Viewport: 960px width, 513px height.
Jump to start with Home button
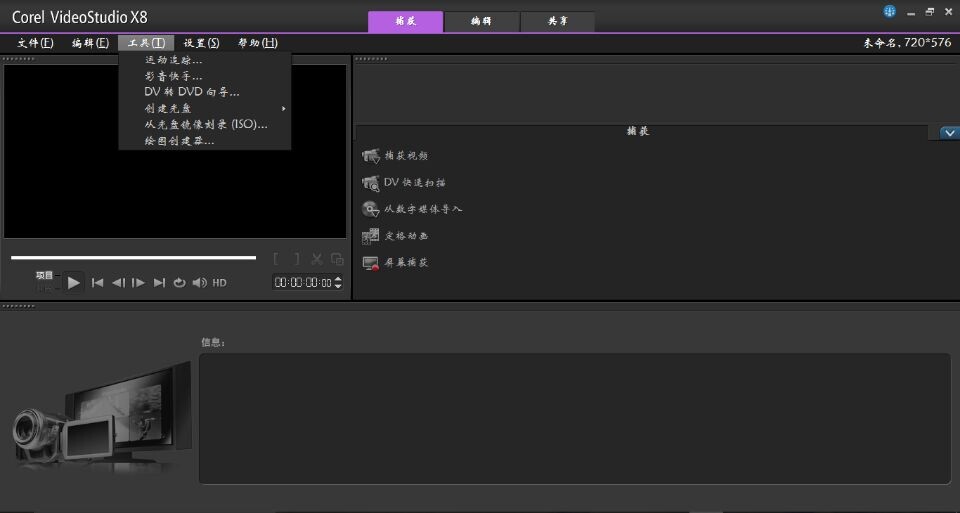pyautogui.click(x=97, y=283)
